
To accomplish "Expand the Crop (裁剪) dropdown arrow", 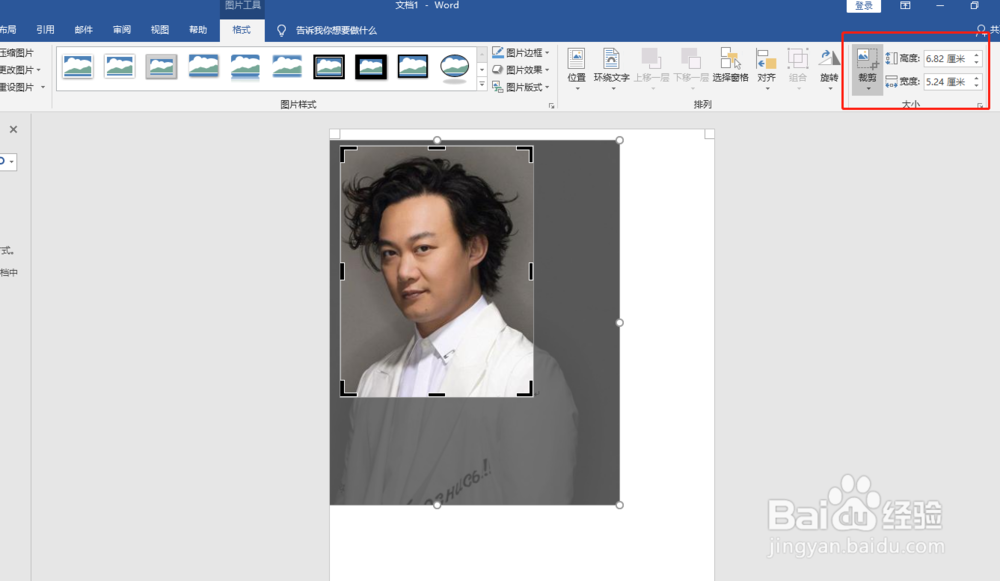I will pyautogui.click(x=868, y=89).
